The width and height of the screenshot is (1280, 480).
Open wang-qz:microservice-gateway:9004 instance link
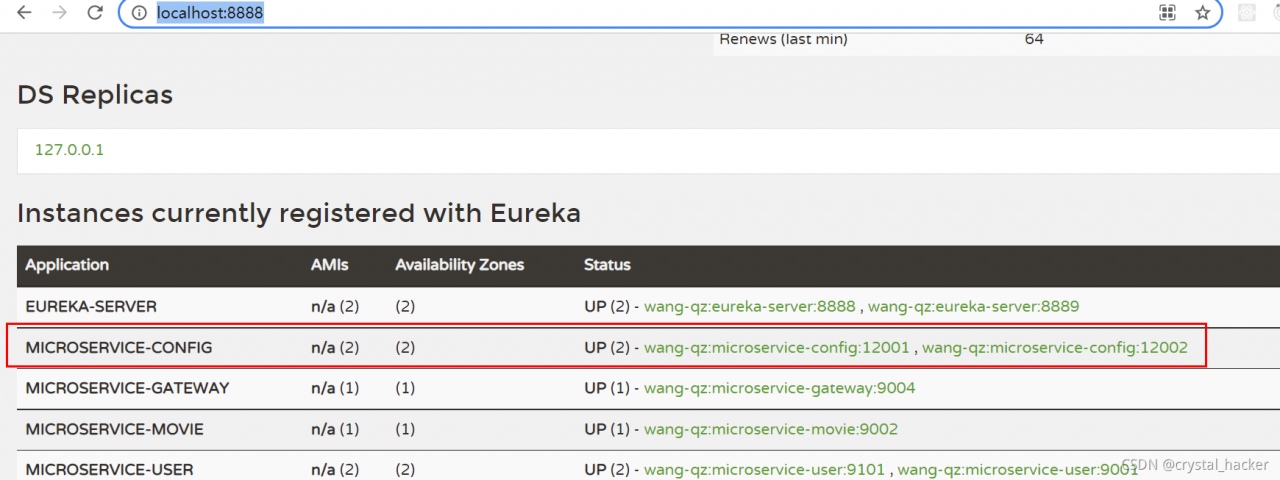pos(779,388)
